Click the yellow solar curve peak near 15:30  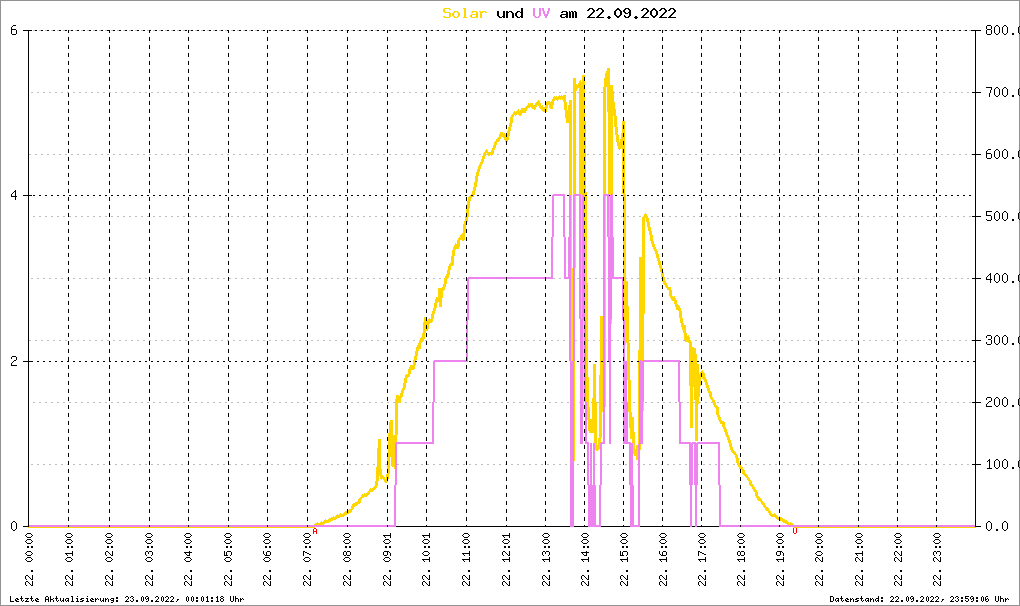click(x=646, y=215)
